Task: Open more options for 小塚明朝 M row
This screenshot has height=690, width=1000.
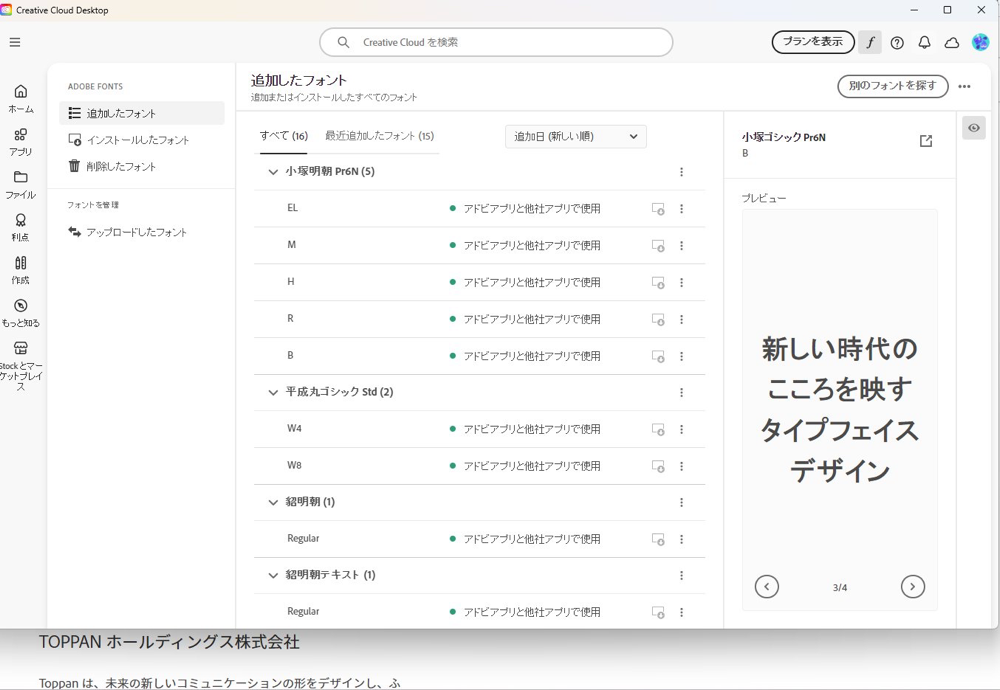Action: pyautogui.click(x=682, y=246)
